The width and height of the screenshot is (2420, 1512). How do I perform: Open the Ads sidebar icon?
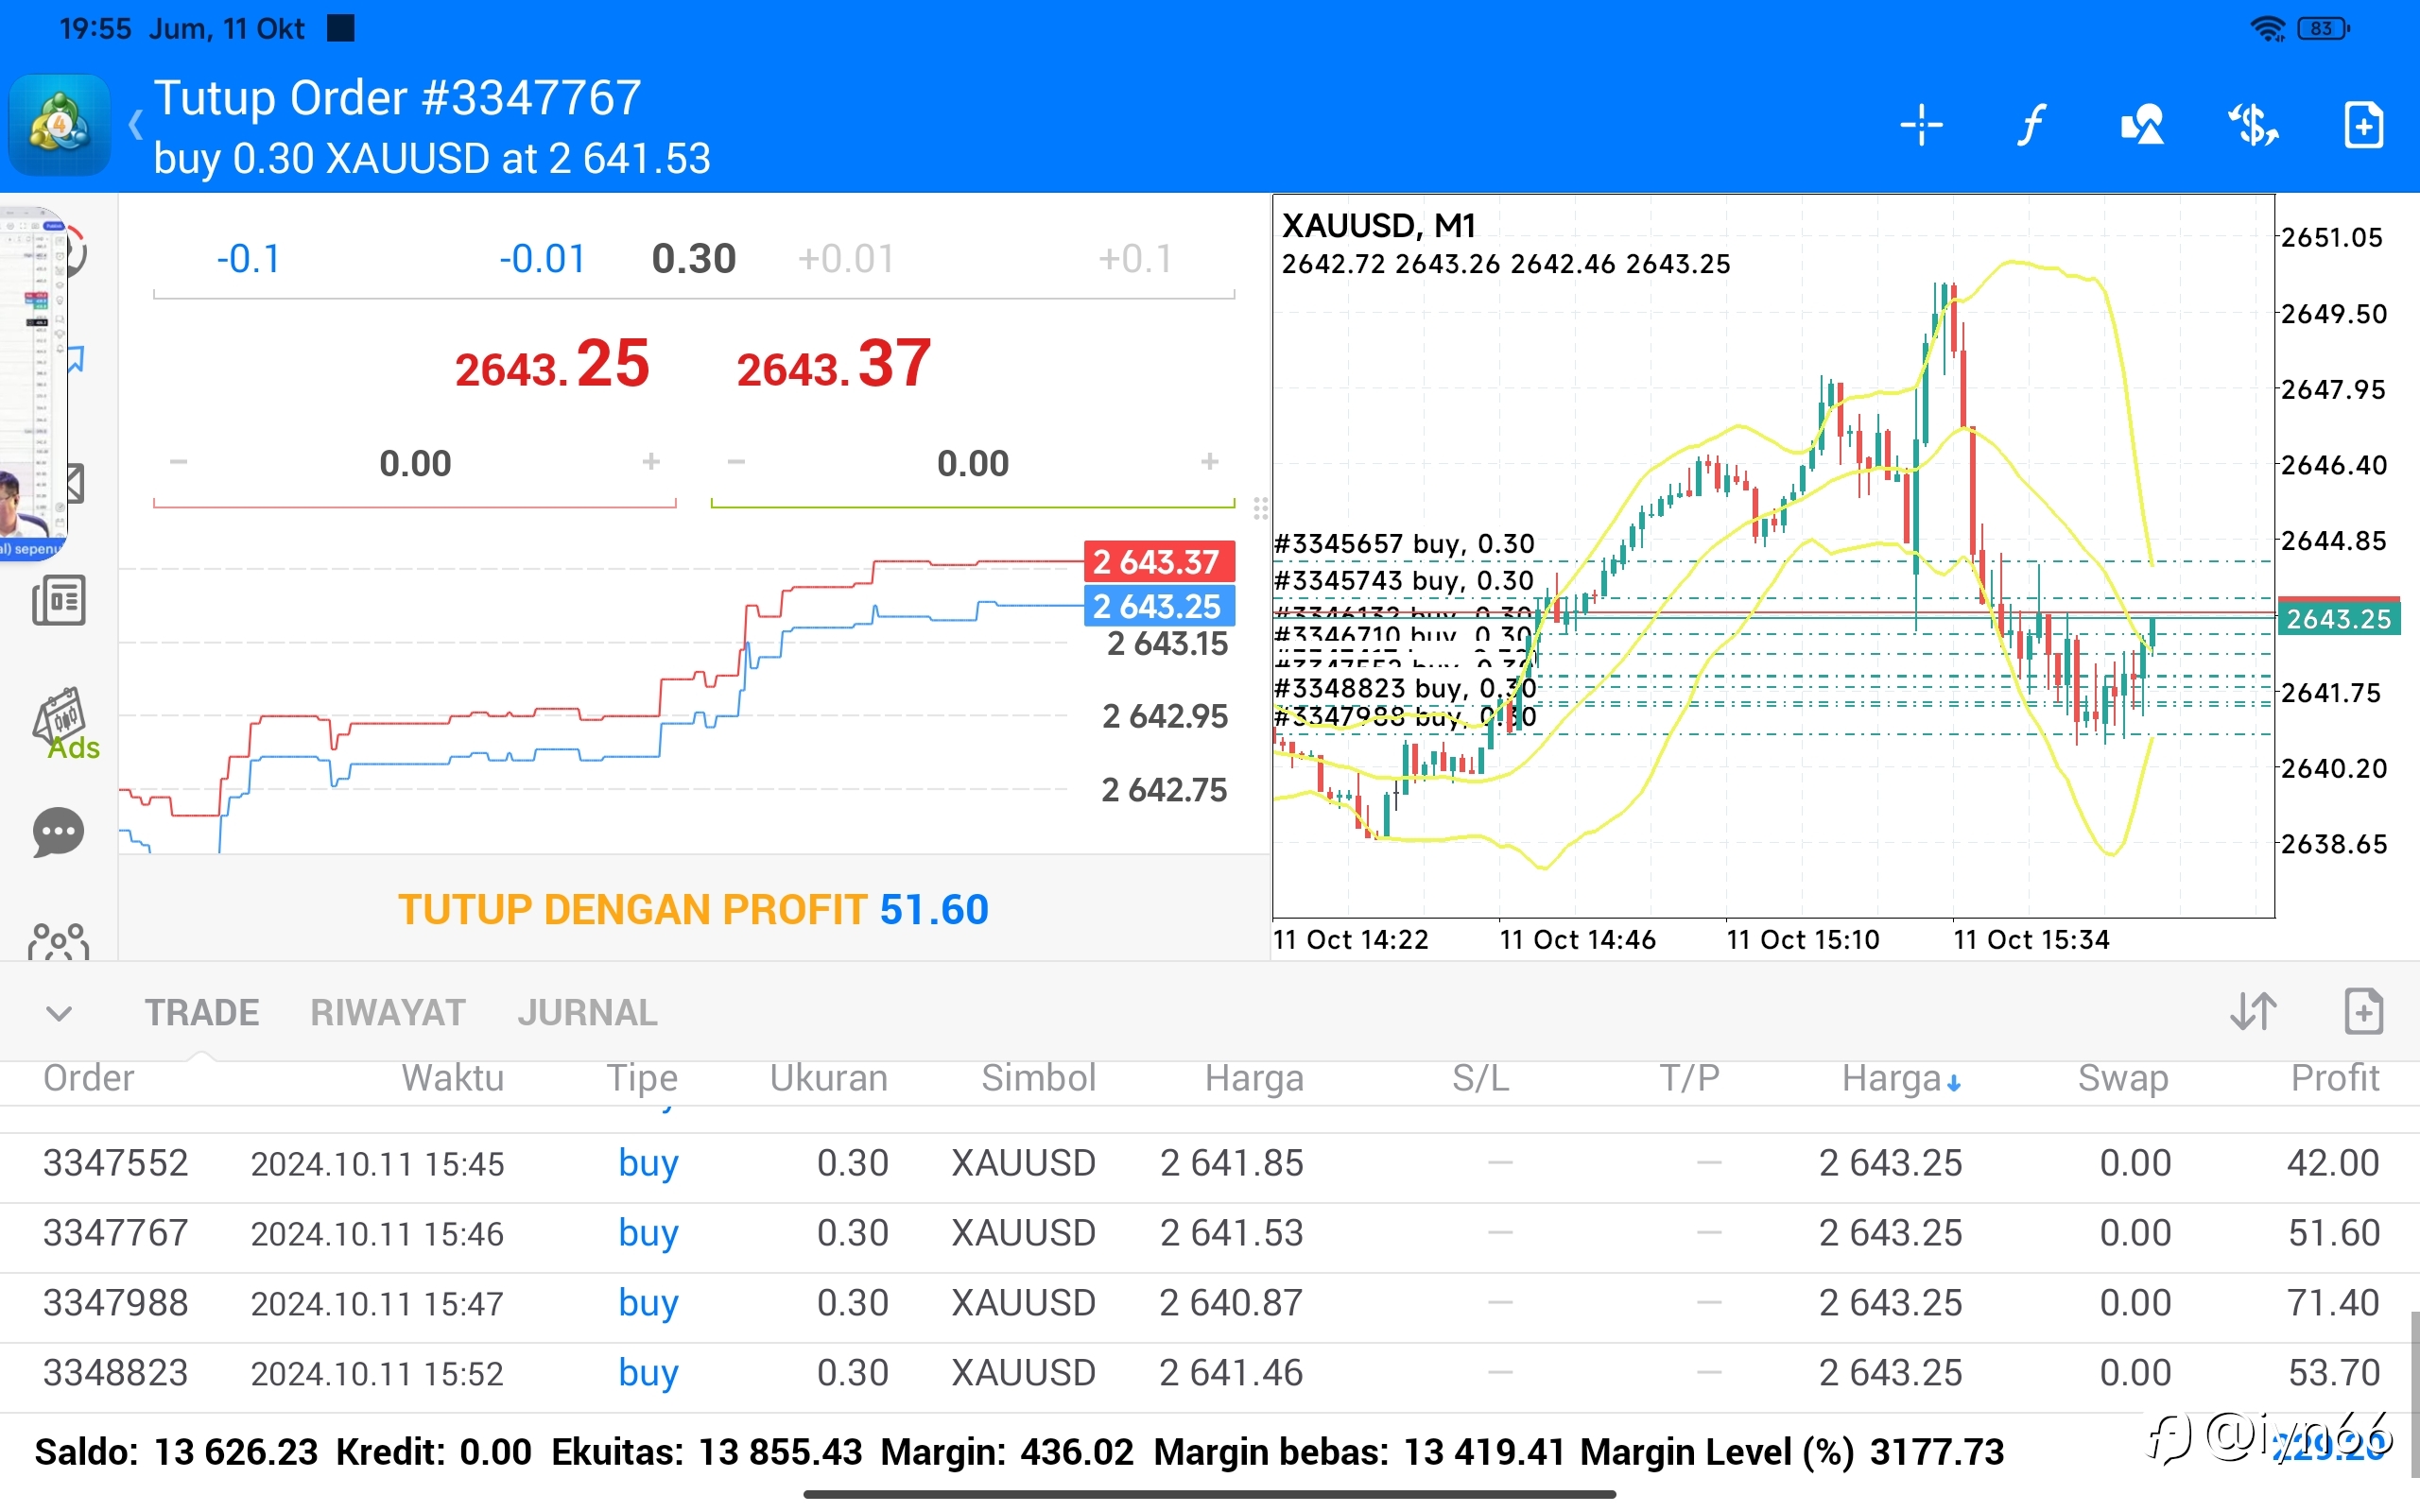(66, 724)
